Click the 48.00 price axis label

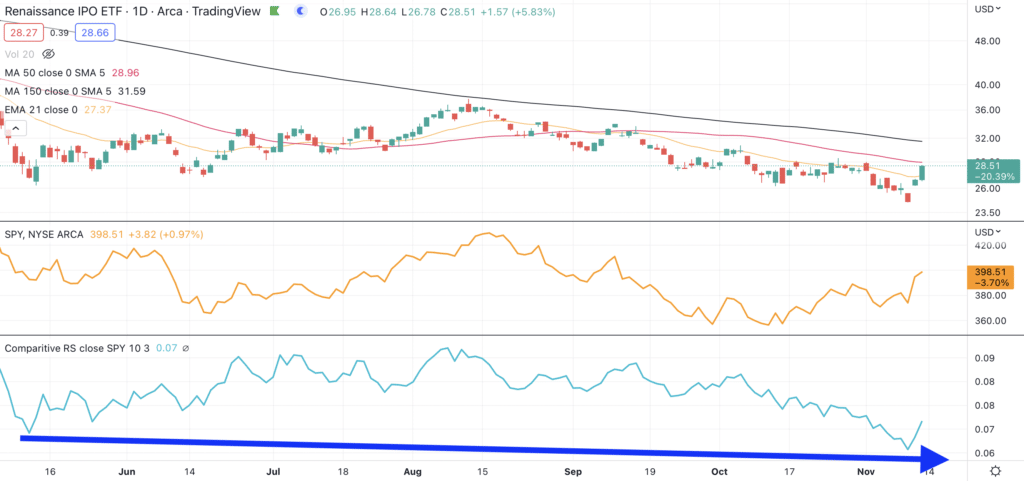(988, 41)
